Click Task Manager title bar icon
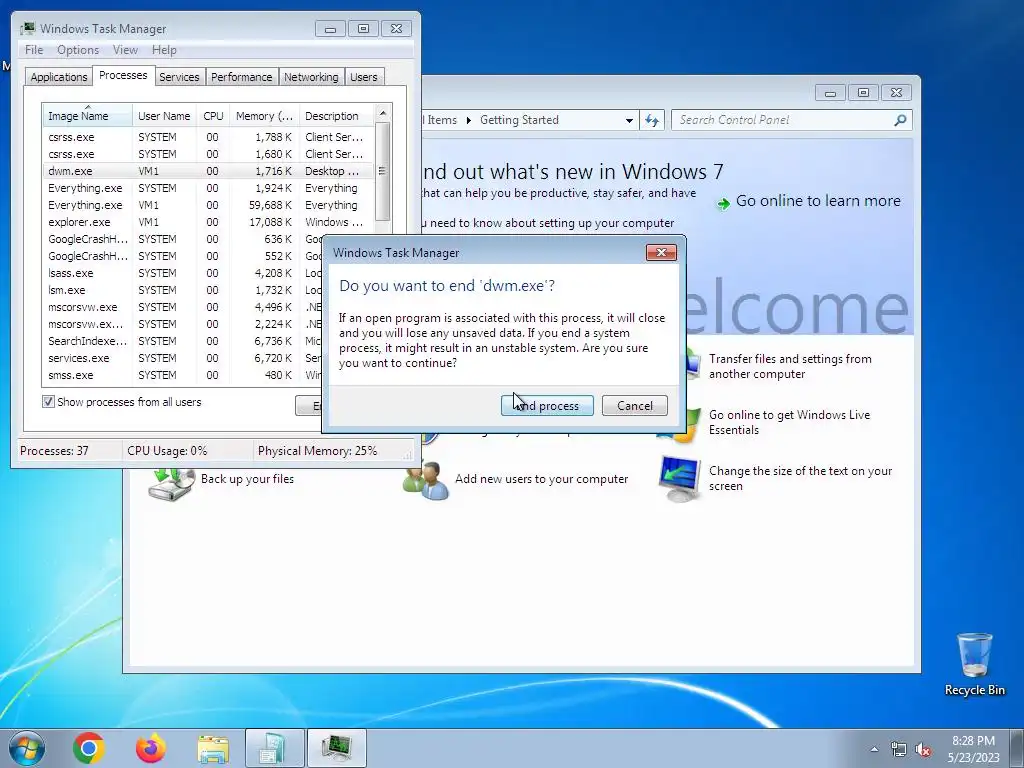1024x768 pixels. pos(27,28)
